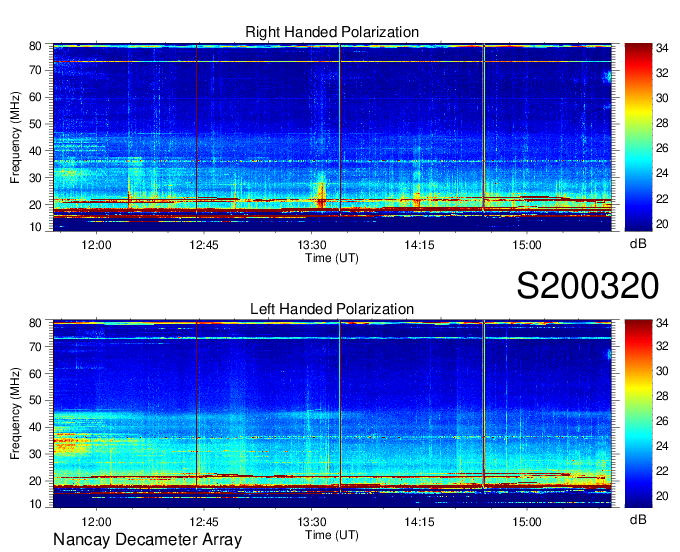Click the 50 MHz label on Left Handed plot
This screenshot has height=552, width=680.
pyautogui.click(x=35, y=400)
